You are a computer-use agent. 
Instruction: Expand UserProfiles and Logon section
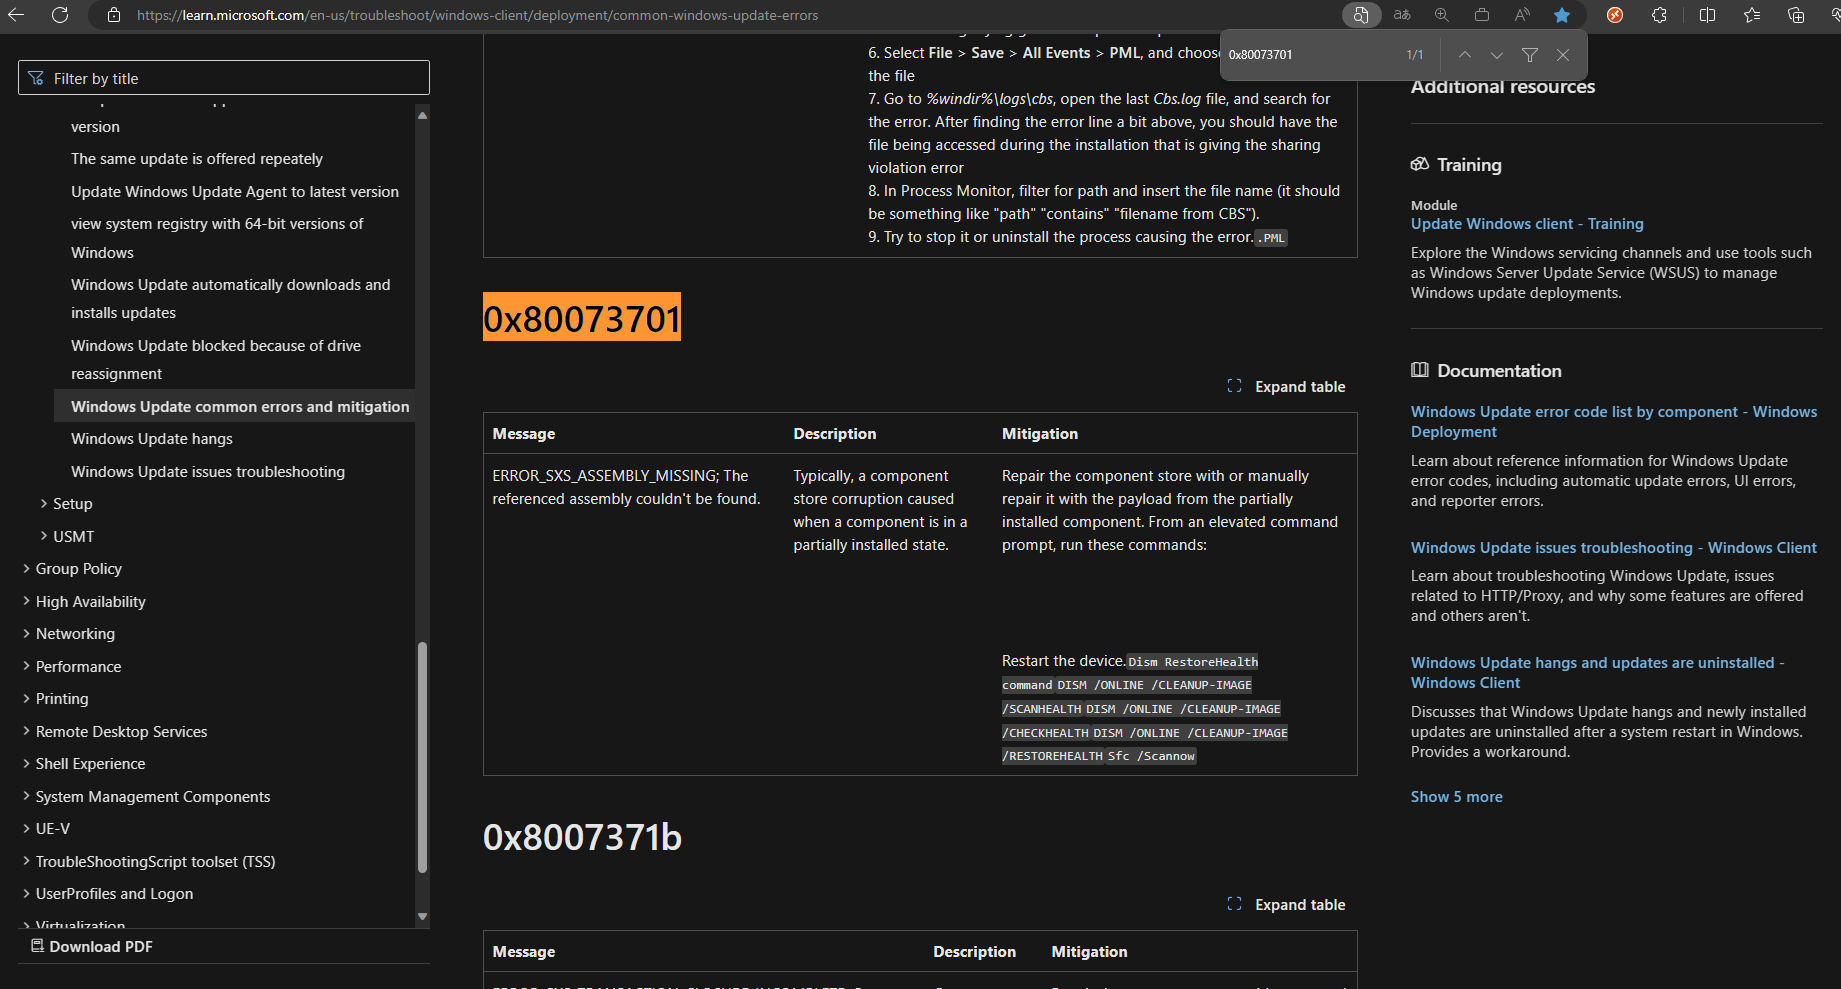click(108, 894)
